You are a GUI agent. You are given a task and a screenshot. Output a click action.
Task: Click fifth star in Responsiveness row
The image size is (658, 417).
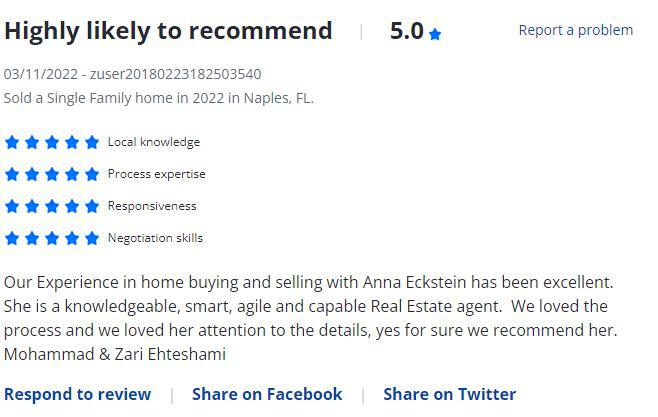coord(92,206)
